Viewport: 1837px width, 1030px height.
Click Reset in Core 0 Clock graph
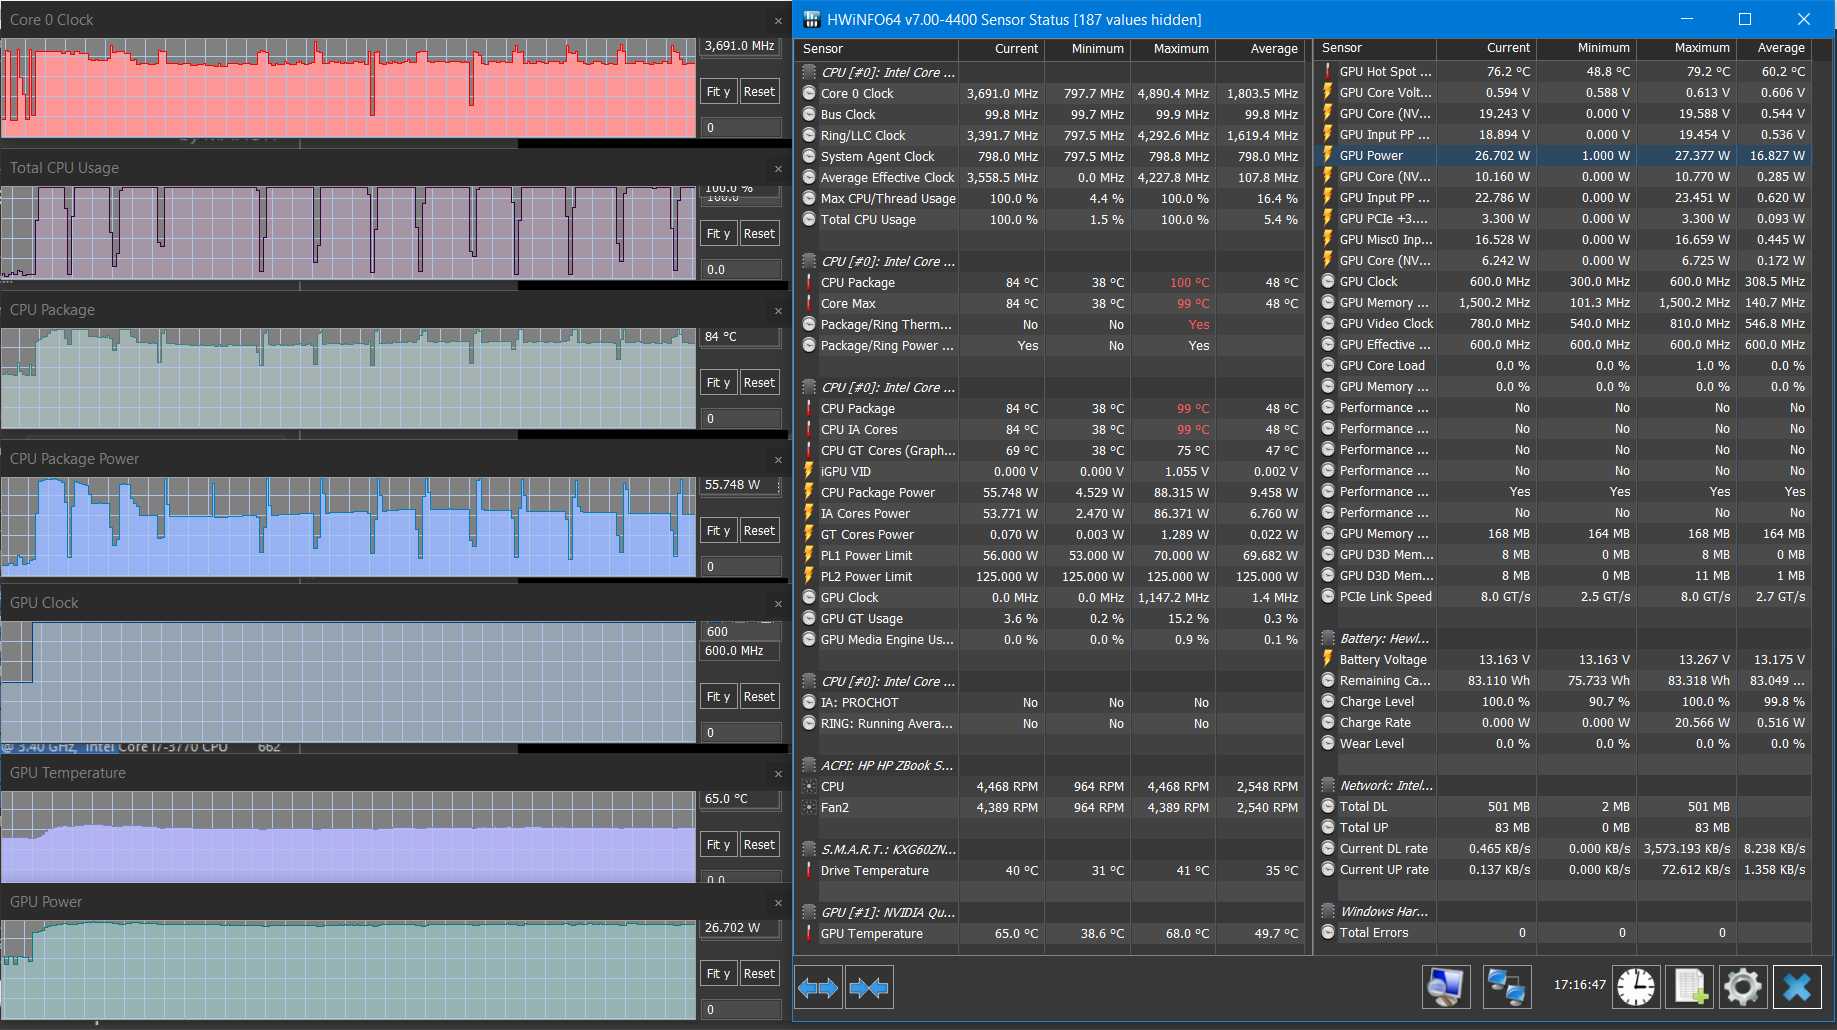click(x=759, y=91)
